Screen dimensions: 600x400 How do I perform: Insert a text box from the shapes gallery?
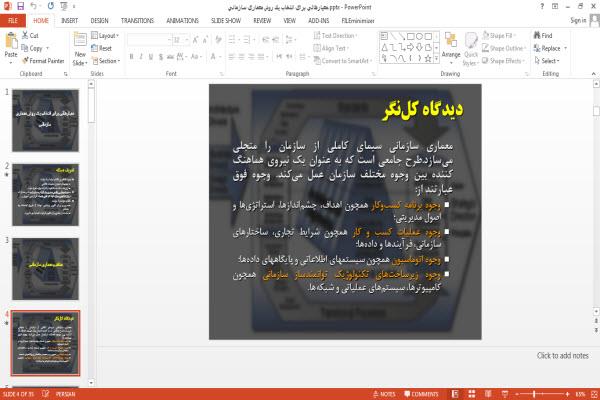coord(384,36)
